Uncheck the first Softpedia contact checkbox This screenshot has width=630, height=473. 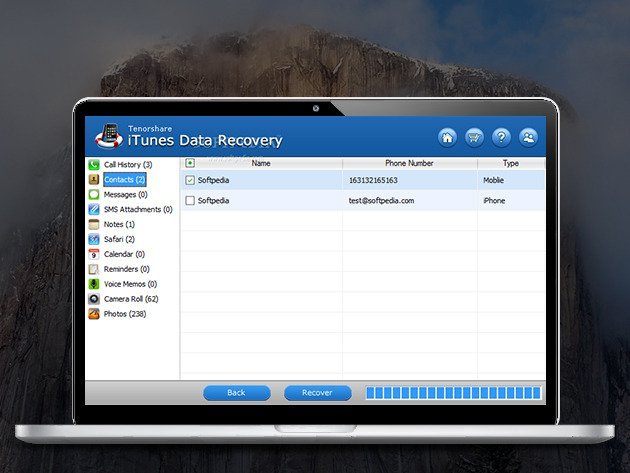click(190, 180)
